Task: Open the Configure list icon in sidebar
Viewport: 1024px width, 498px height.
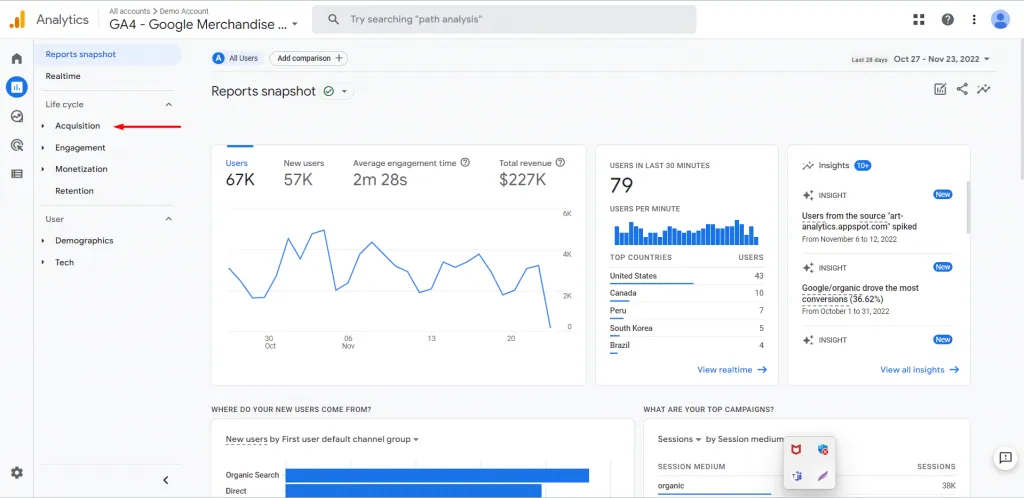Action: point(17,174)
